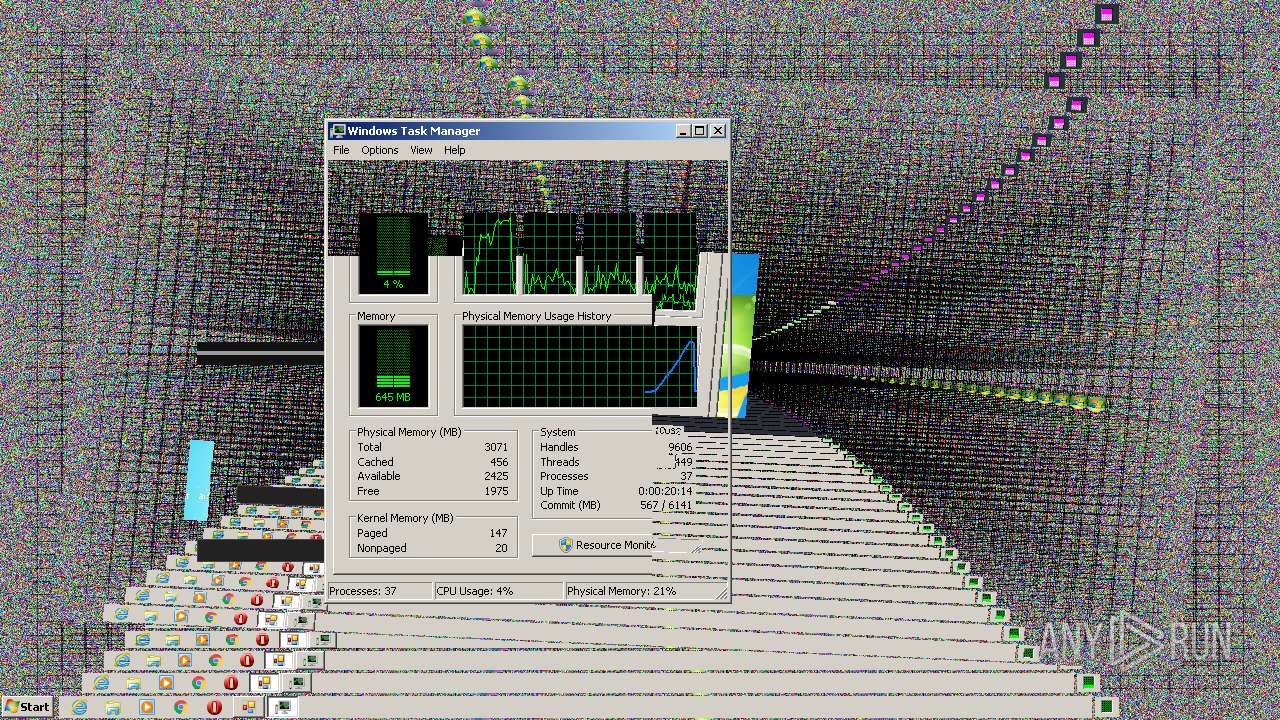Maximize the Windows Task Manager window
Viewport: 1280px width, 720px height.
pos(700,131)
